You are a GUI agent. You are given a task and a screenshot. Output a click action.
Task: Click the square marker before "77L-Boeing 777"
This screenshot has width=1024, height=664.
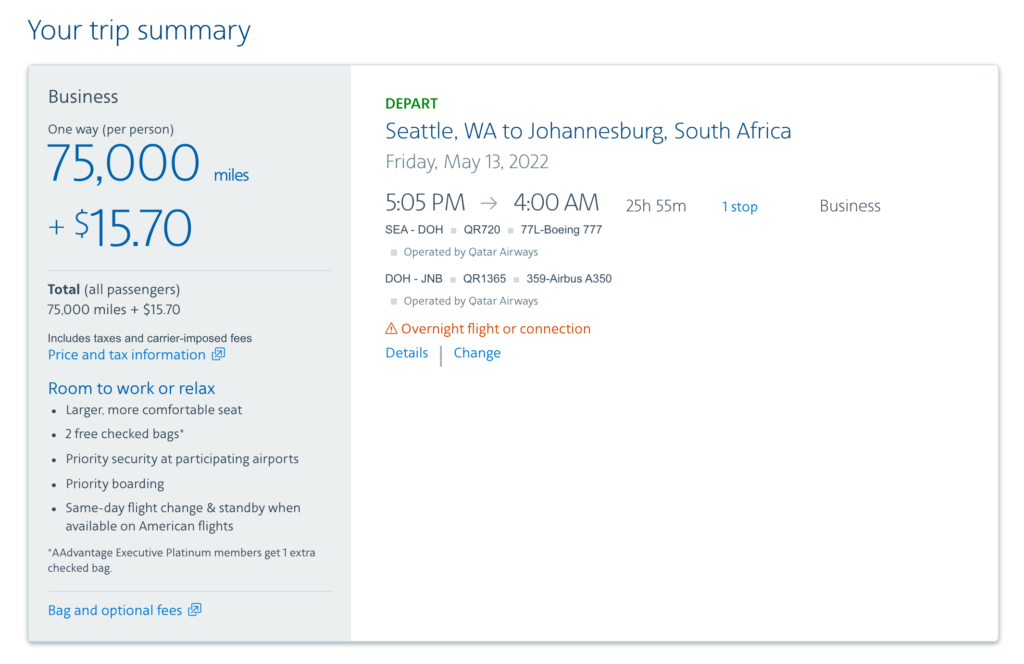512,229
